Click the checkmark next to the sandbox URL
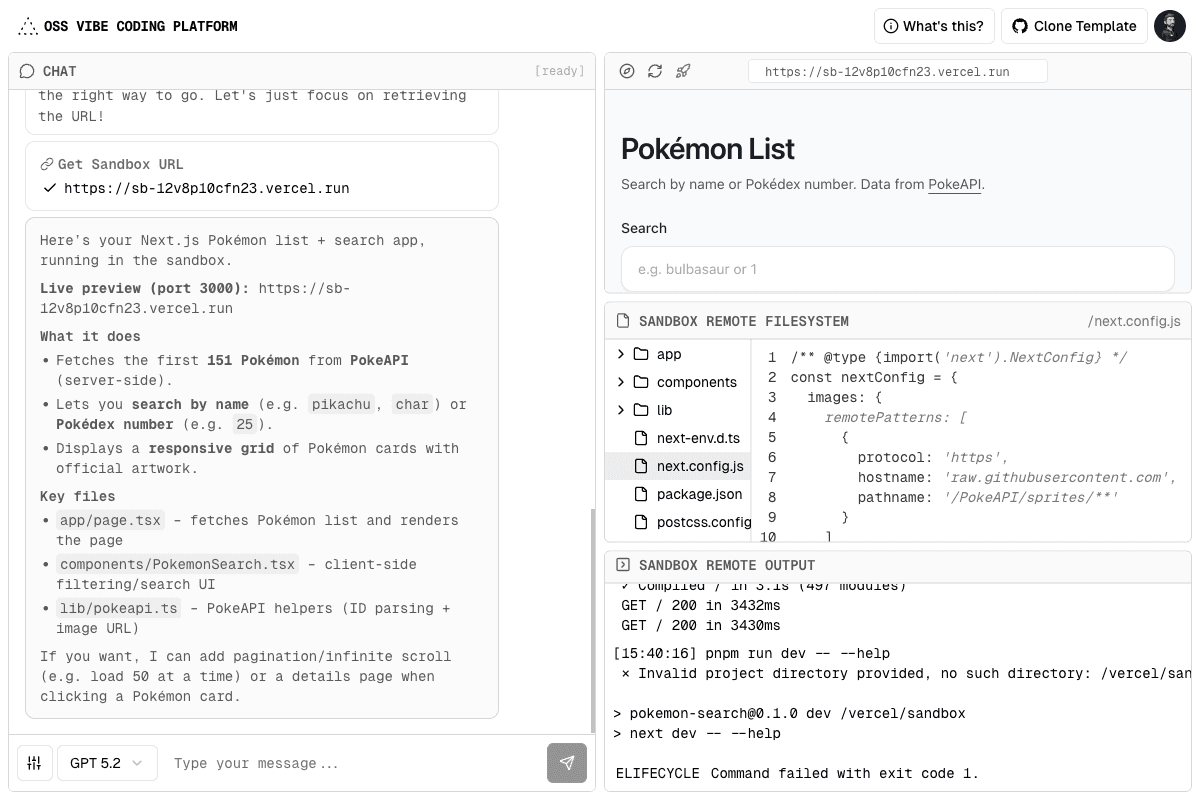Image resolution: width=1200 pixels, height=800 pixels. click(x=50, y=188)
